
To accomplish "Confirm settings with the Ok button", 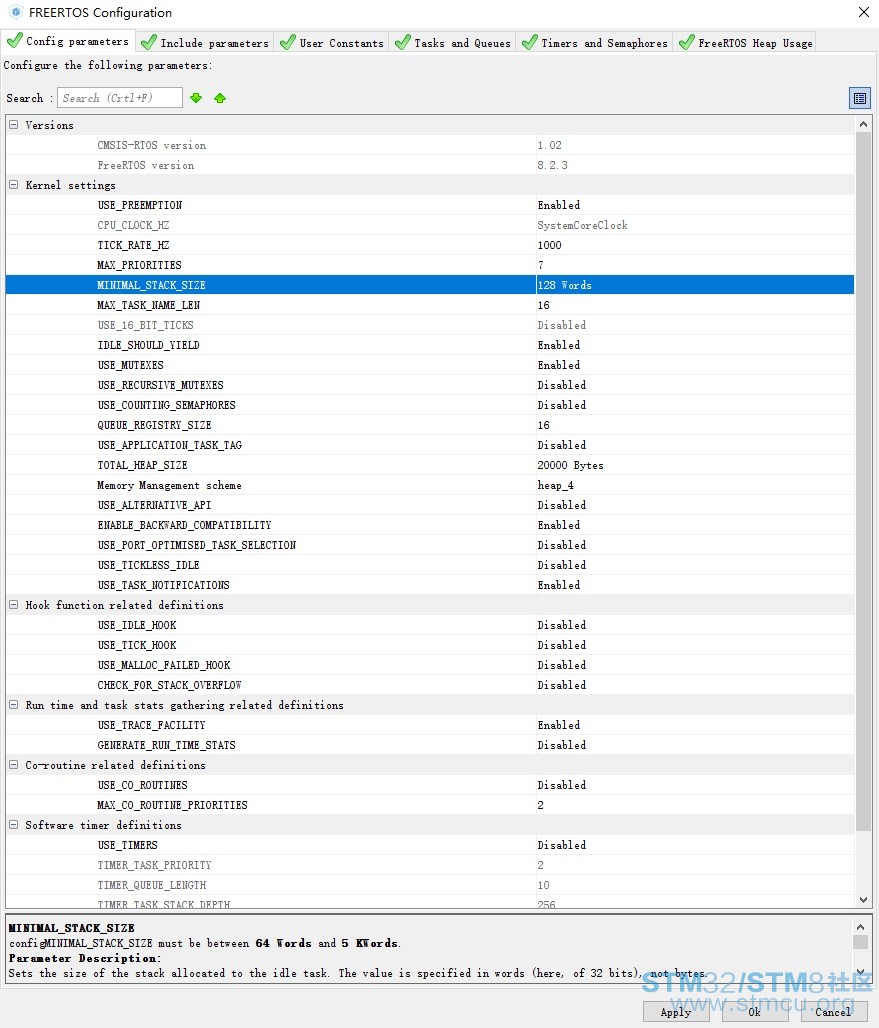I will coord(755,1012).
